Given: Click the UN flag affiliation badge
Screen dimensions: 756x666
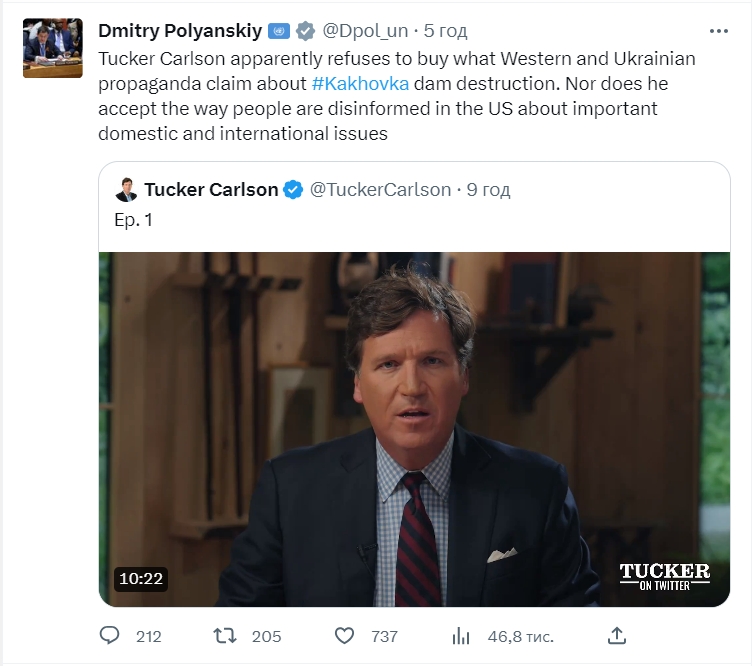Looking at the screenshot, I should [x=279, y=31].
